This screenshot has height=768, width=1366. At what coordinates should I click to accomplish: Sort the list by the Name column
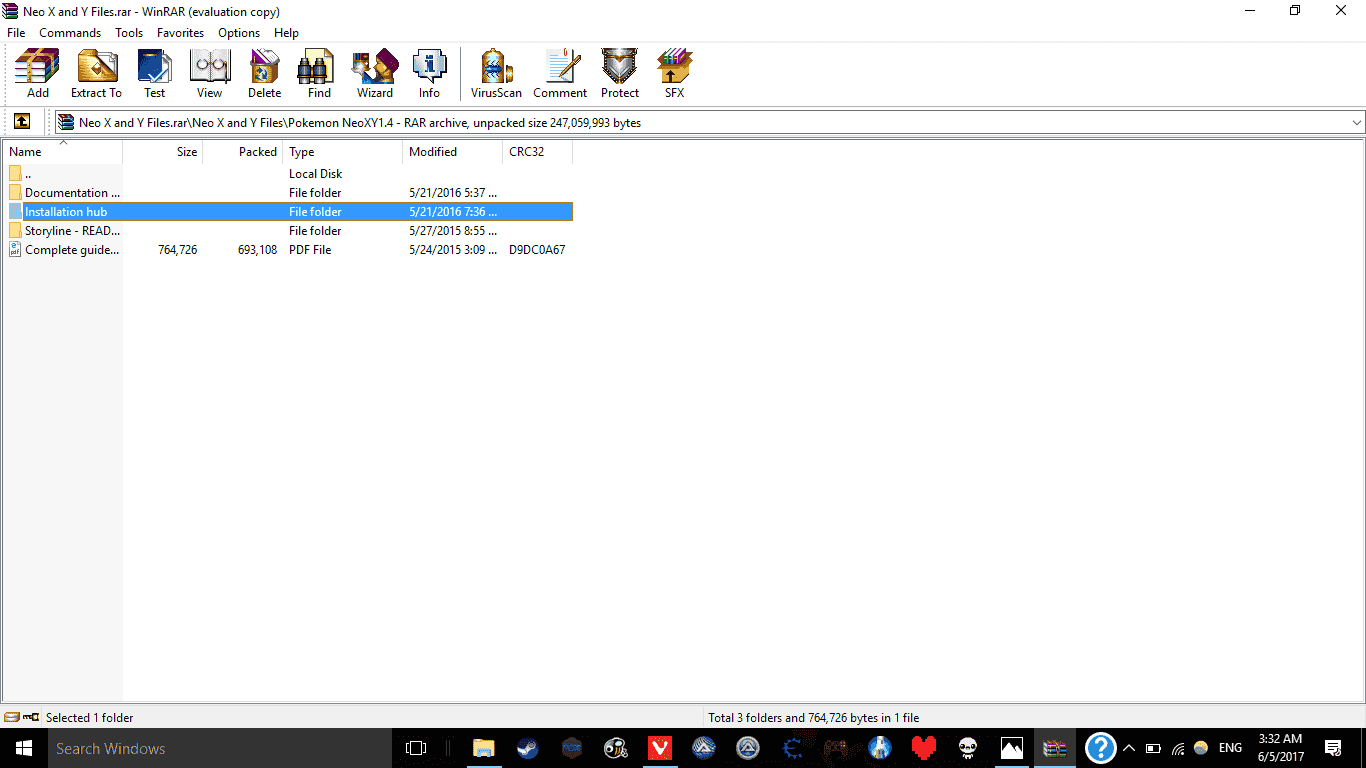[x=62, y=152]
